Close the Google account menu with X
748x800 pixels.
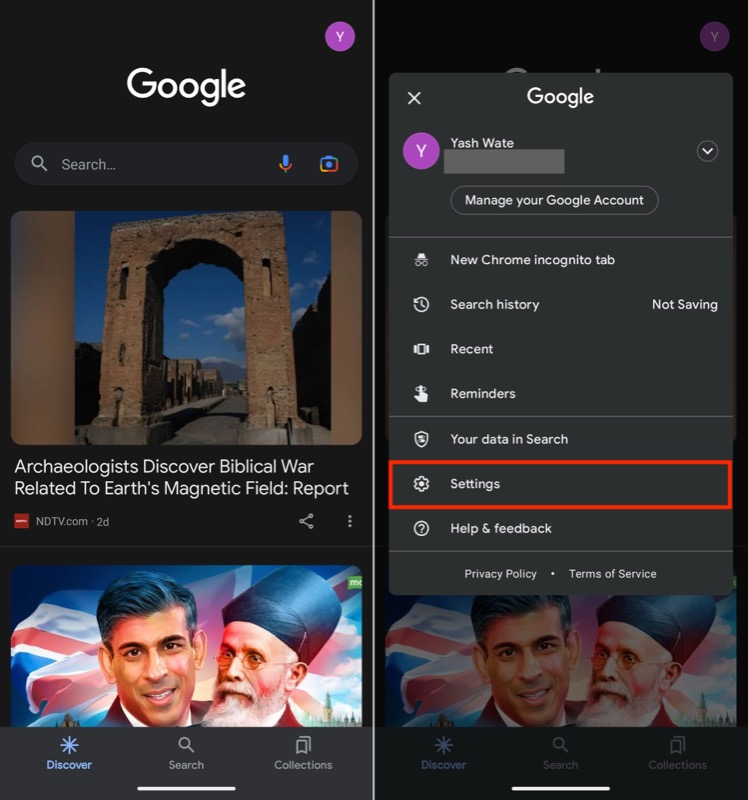(414, 98)
